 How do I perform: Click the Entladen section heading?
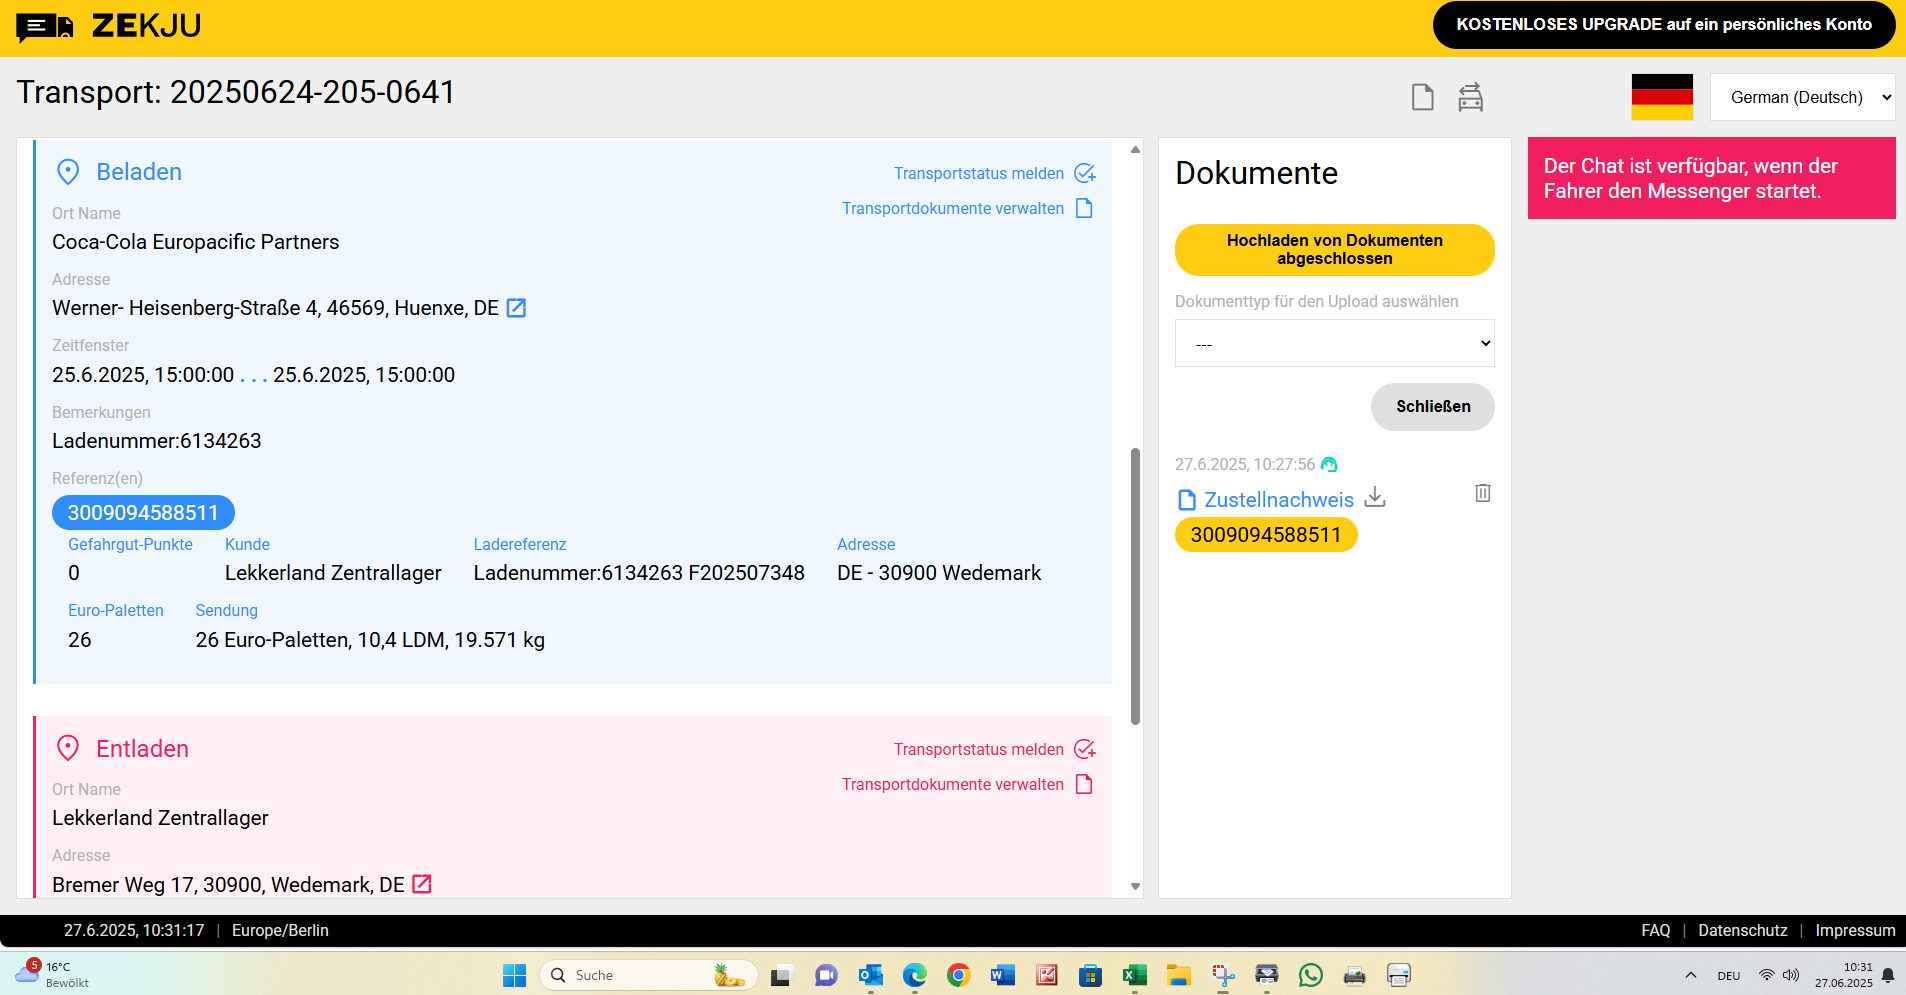click(142, 748)
